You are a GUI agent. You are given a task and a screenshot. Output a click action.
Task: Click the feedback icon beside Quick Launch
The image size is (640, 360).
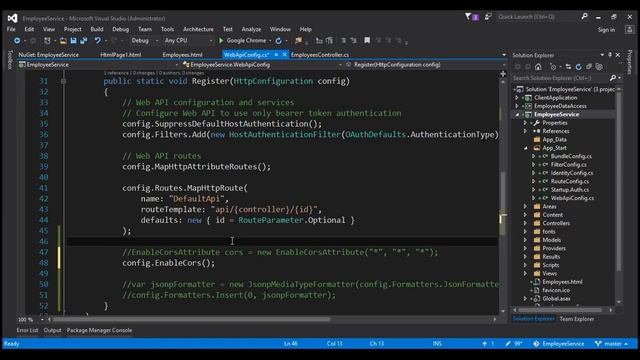(x=488, y=17)
